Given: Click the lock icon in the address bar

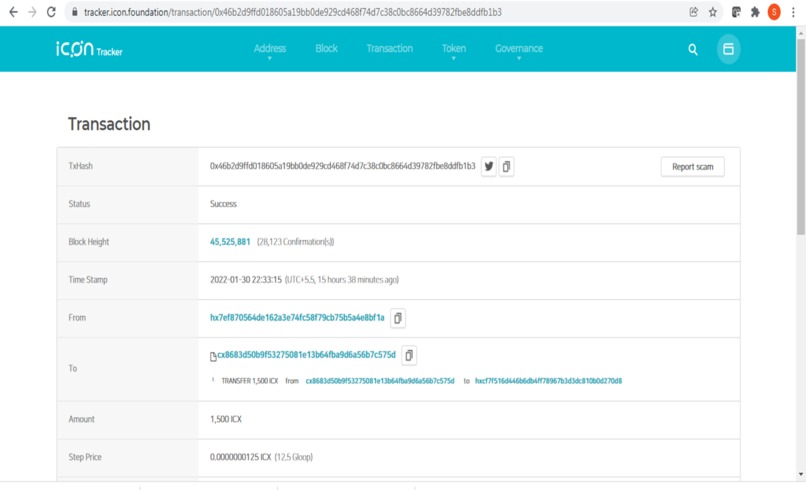Looking at the screenshot, I should tap(75, 12).
